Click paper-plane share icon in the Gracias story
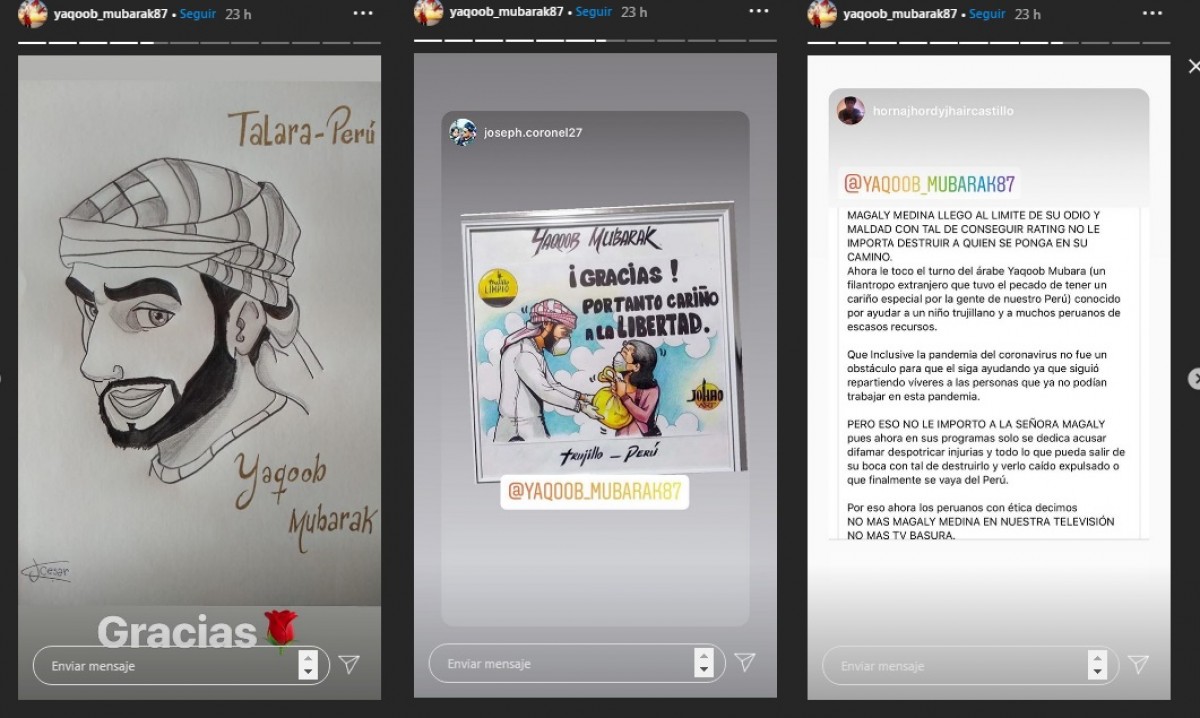This screenshot has height=718, width=1200. tap(349, 664)
